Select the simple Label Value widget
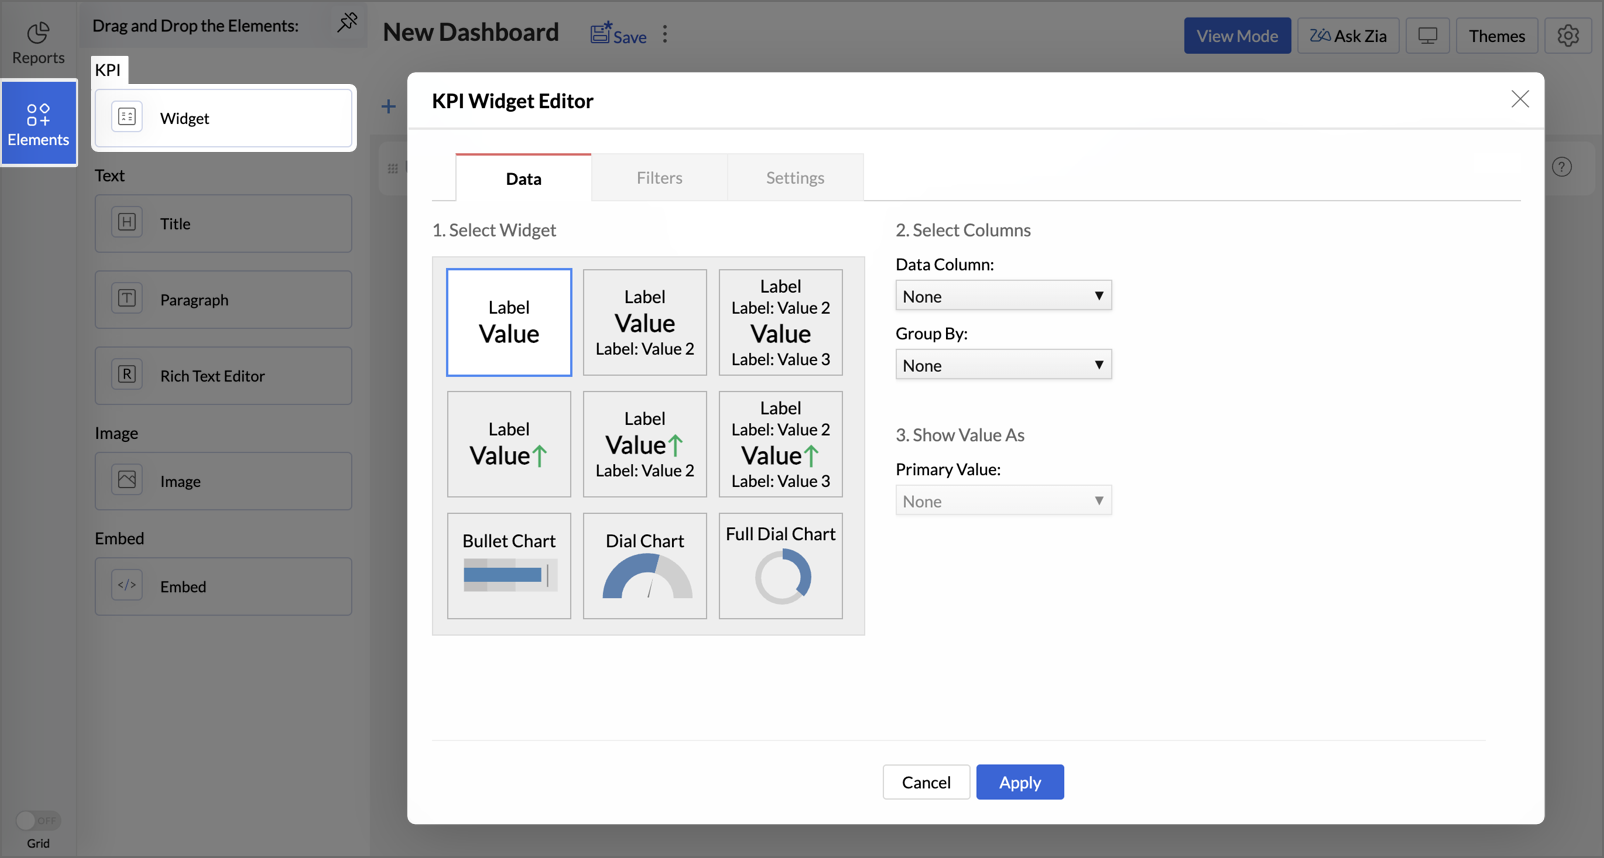This screenshot has width=1604, height=858. [509, 322]
